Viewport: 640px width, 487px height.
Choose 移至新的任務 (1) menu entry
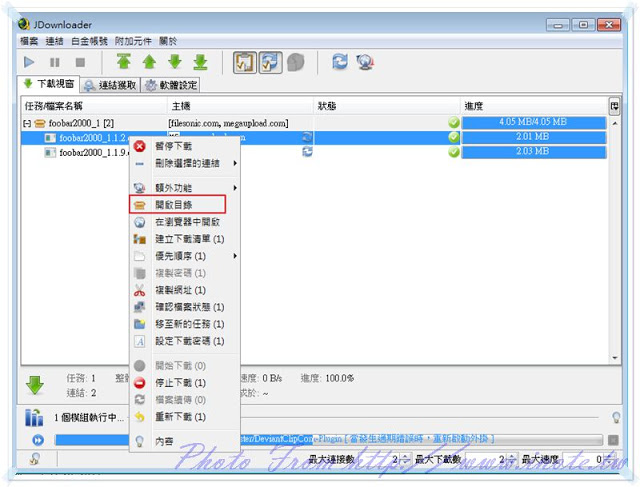coord(184,324)
